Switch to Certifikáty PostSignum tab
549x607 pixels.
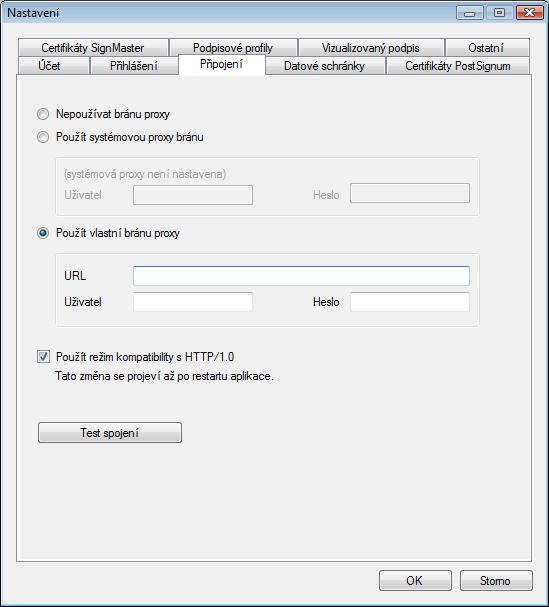[x=458, y=66]
